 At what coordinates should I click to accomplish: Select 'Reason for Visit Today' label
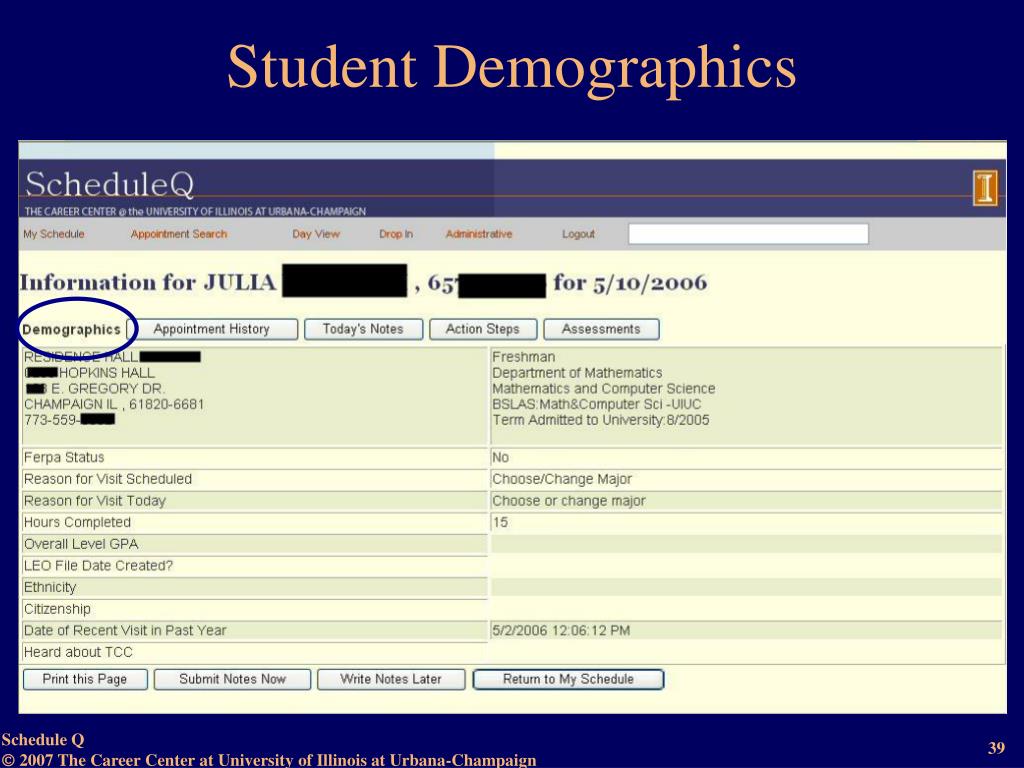[95, 501]
